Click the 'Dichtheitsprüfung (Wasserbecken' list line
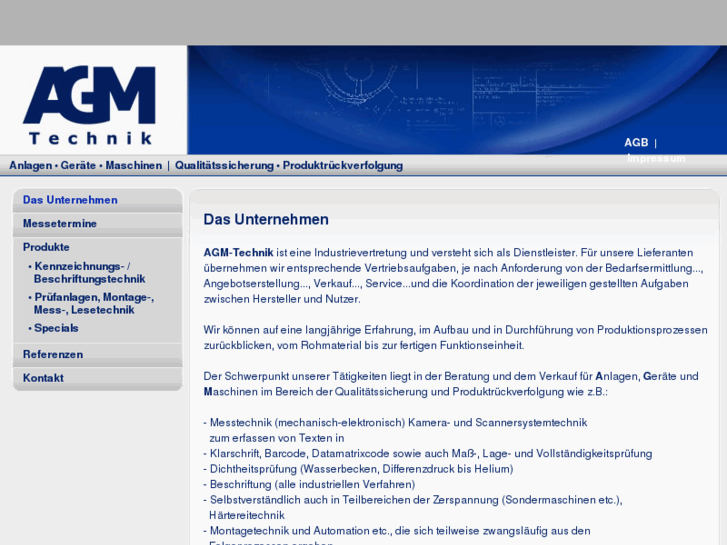Viewport: 727px width, 545px height. pos(358,469)
